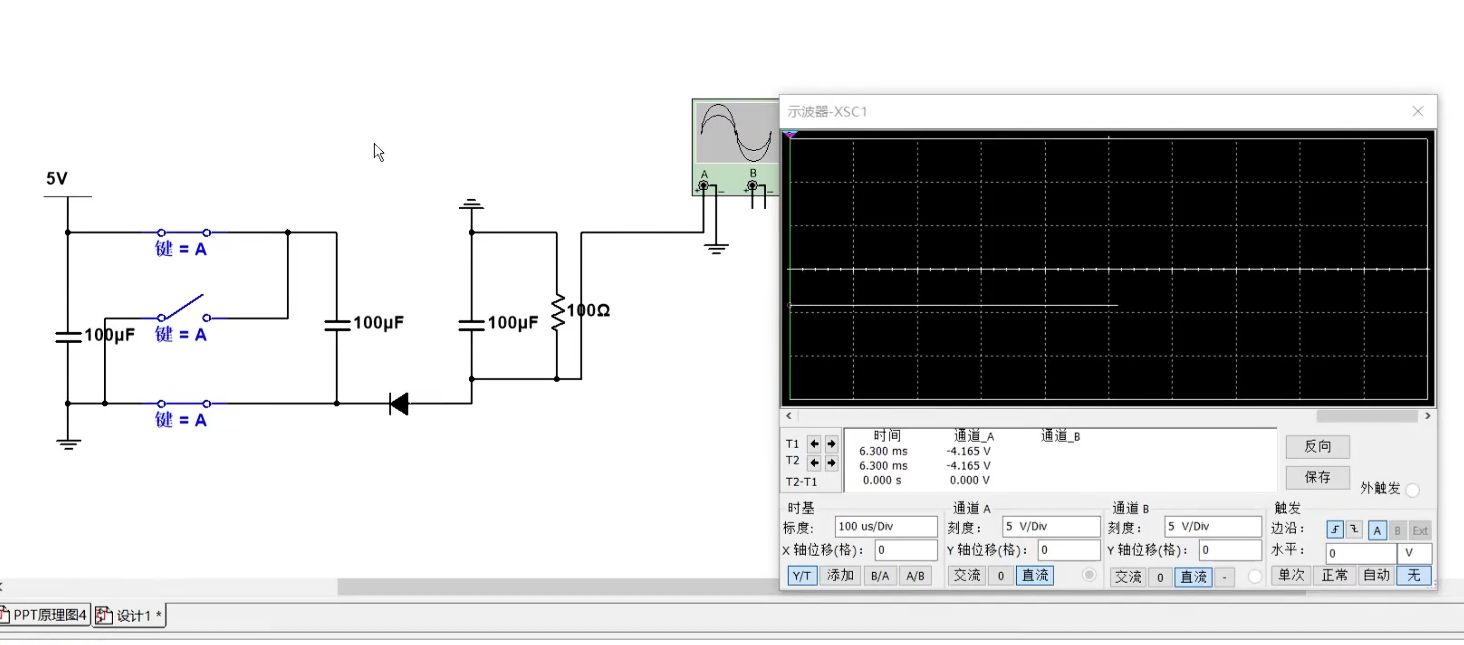Select A/B display mode
Viewport: 1464px width, 645px height.
point(915,576)
